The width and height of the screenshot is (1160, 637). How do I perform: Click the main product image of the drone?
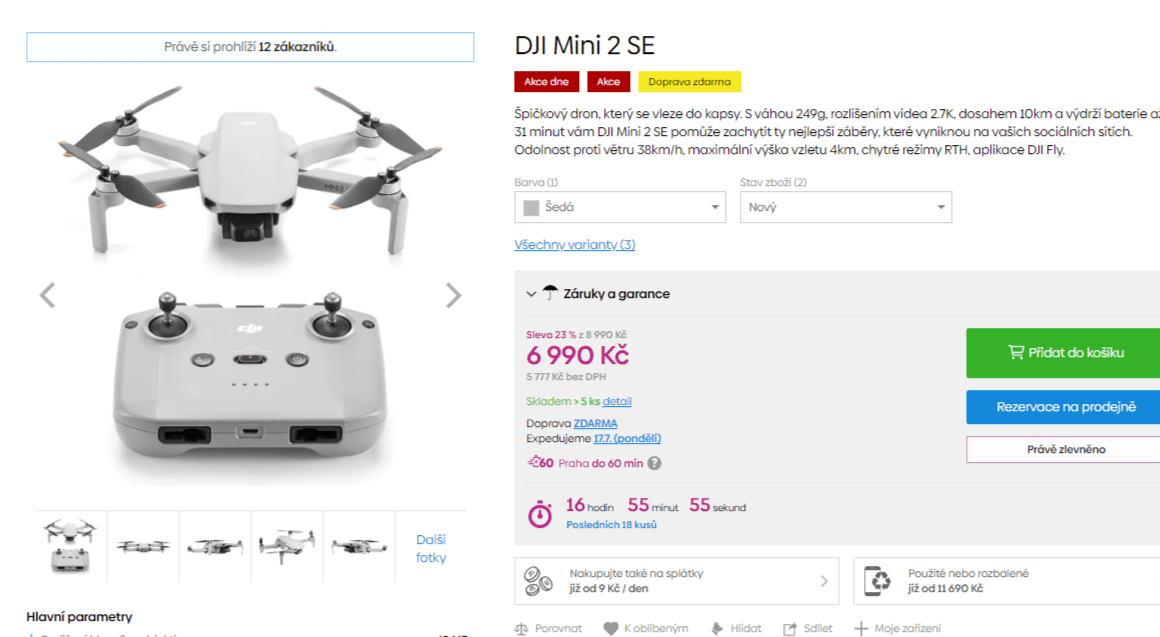(250, 285)
